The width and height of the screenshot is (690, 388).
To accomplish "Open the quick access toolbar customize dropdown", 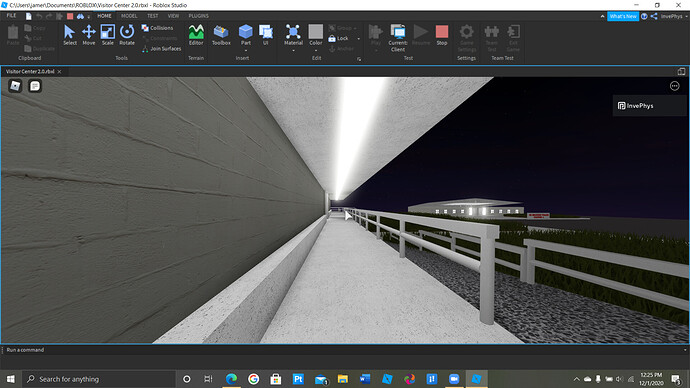I will 88,17.
